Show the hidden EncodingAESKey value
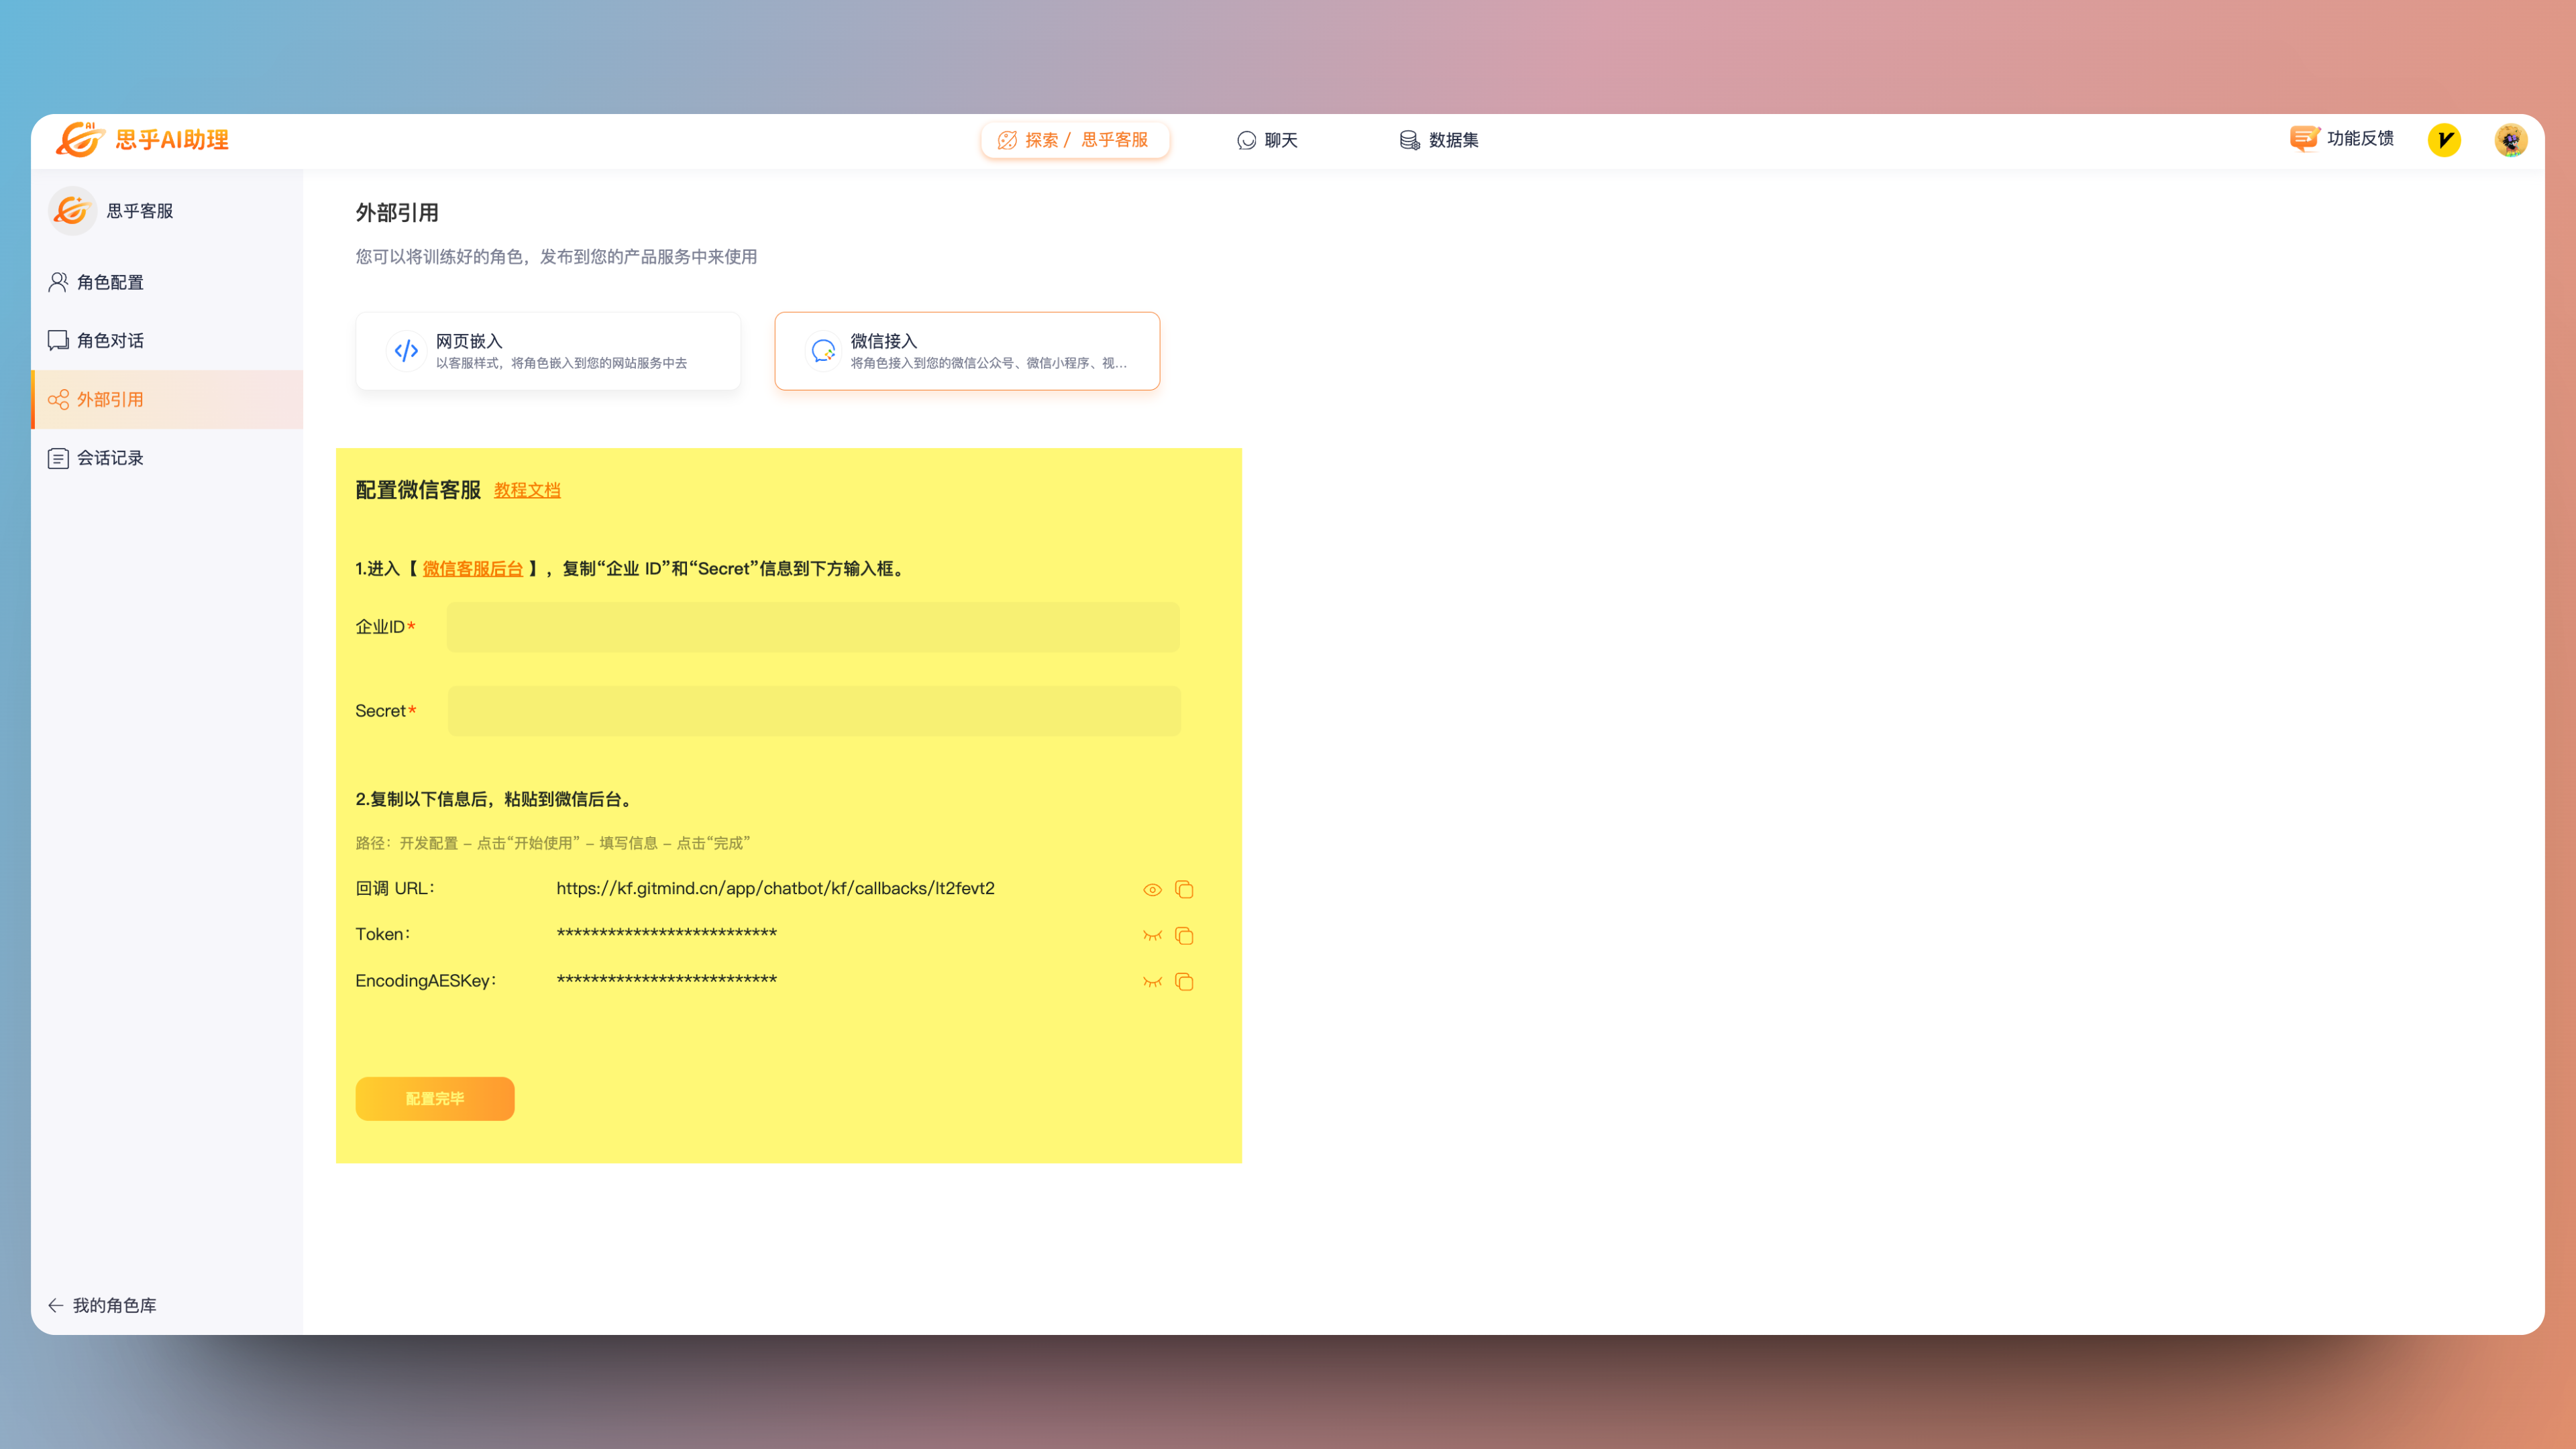2576x1449 pixels. click(x=1152, y=981)
